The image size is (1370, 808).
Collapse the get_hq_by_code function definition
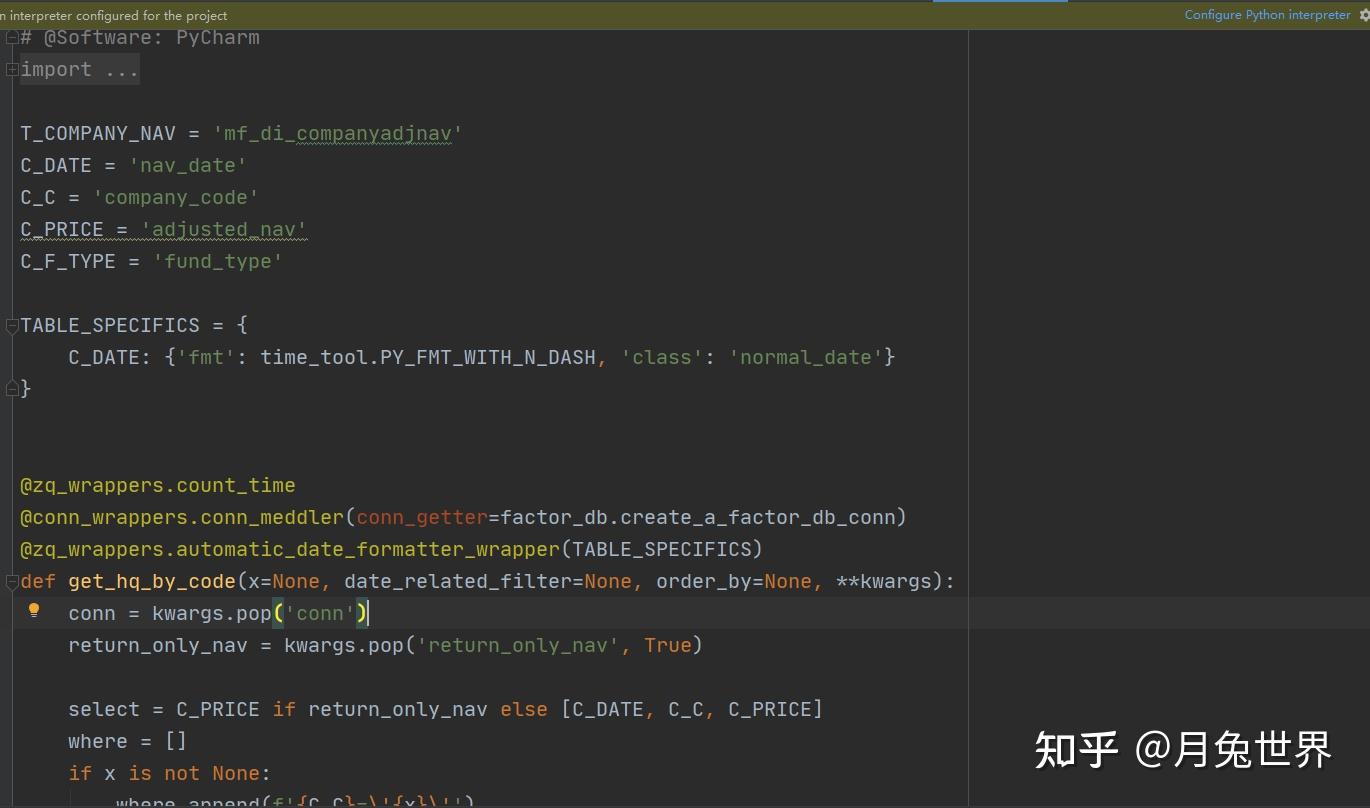click(11, 582)
